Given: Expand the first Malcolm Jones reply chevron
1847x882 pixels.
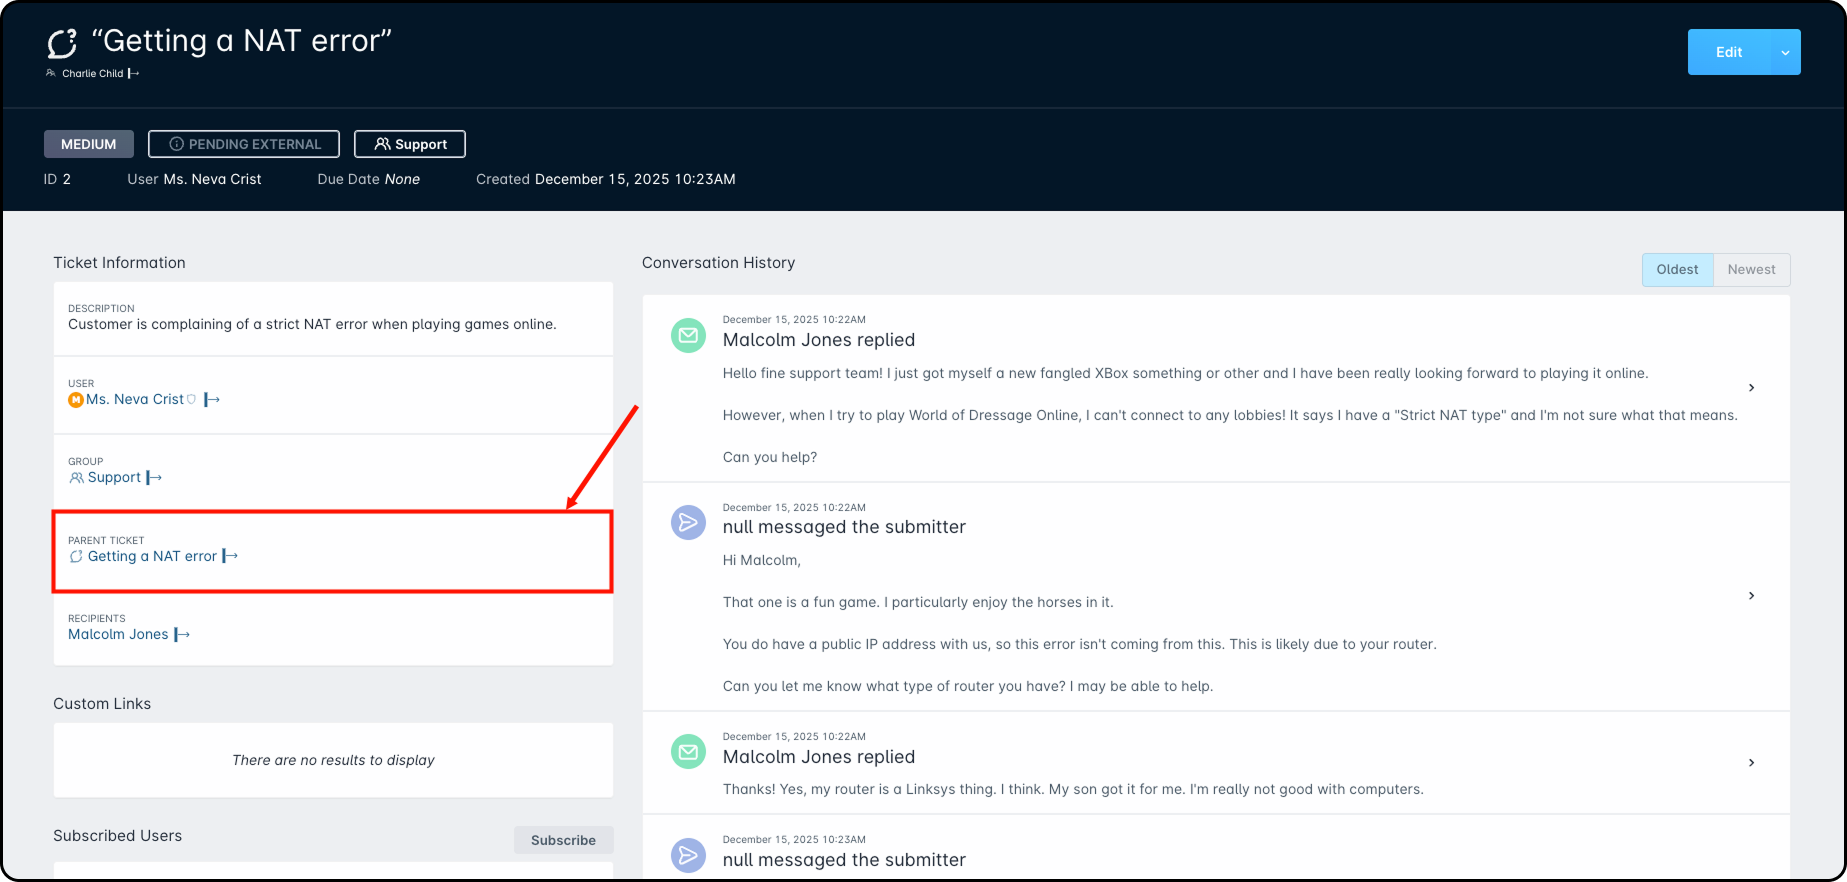Looking at the screenshot, I should coord(1751,388).
